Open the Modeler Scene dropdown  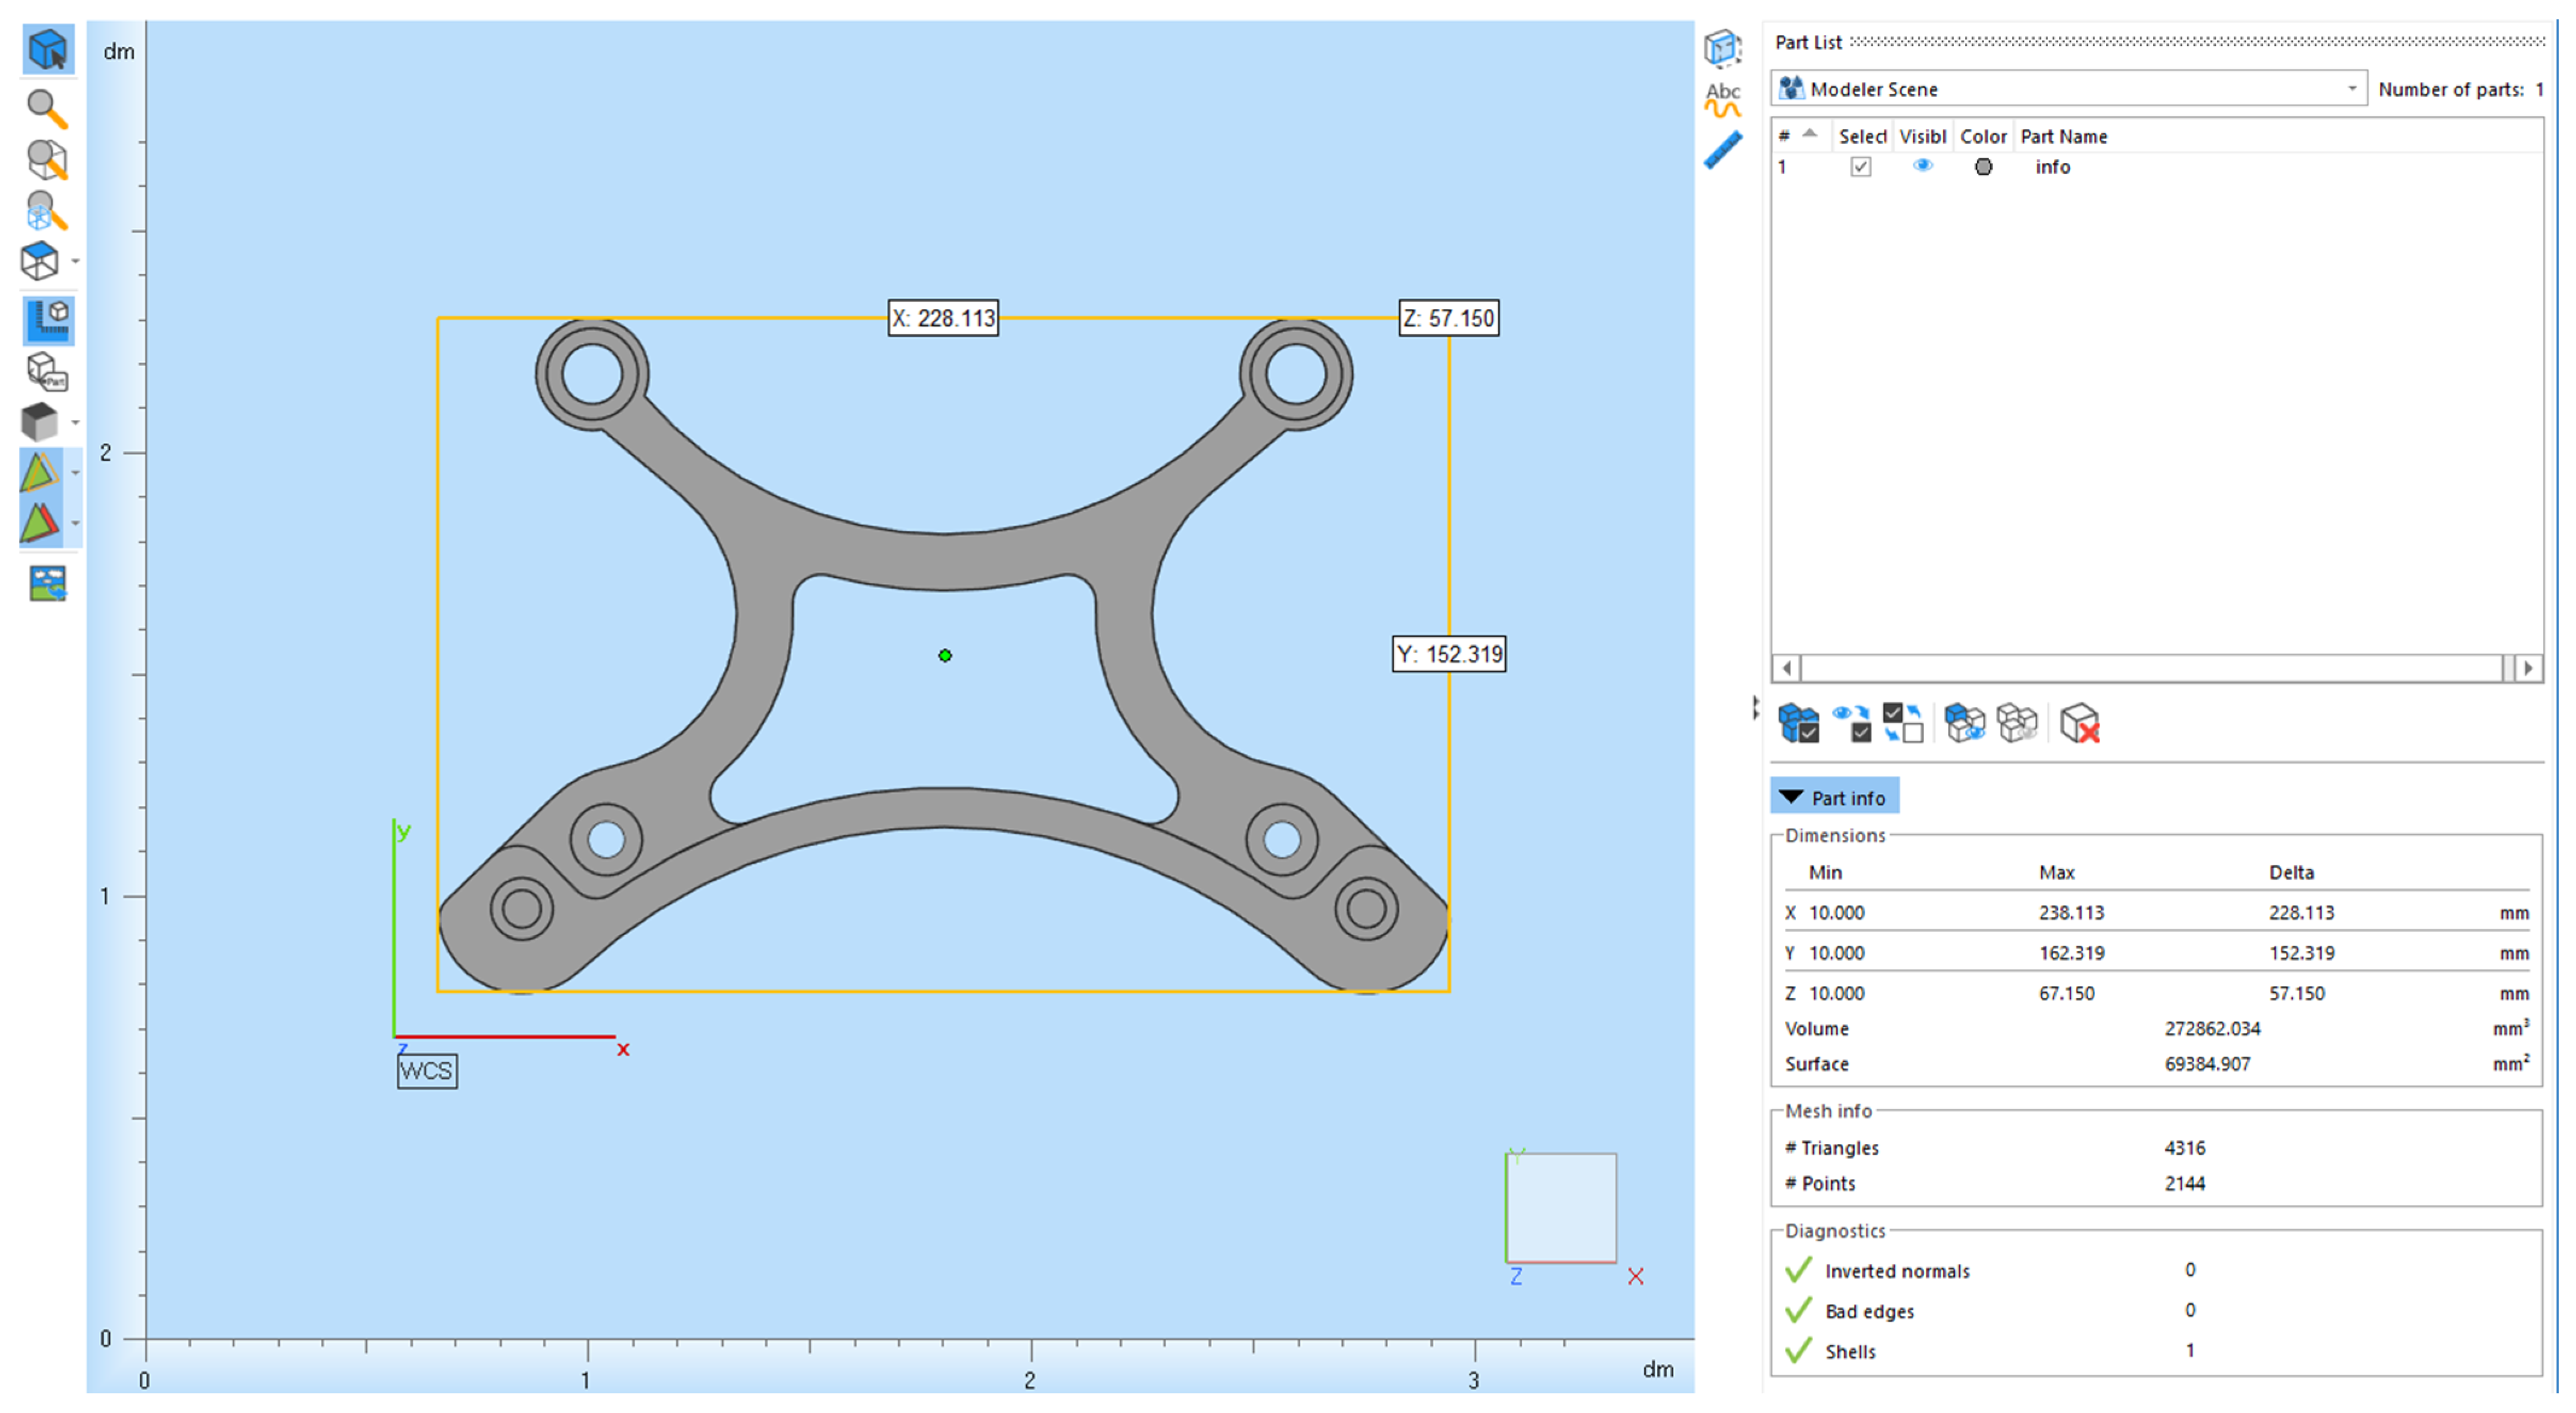[x=2351, y=89]
